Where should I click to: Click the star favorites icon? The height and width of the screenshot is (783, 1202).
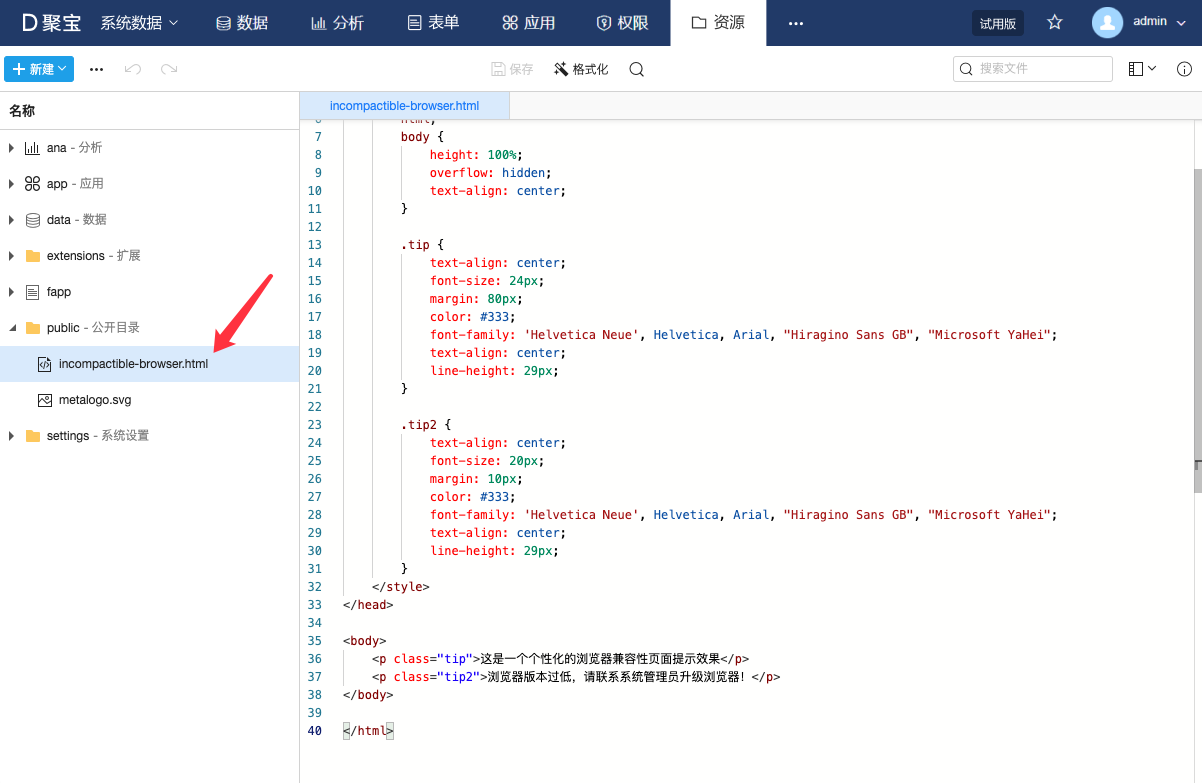1054,22
